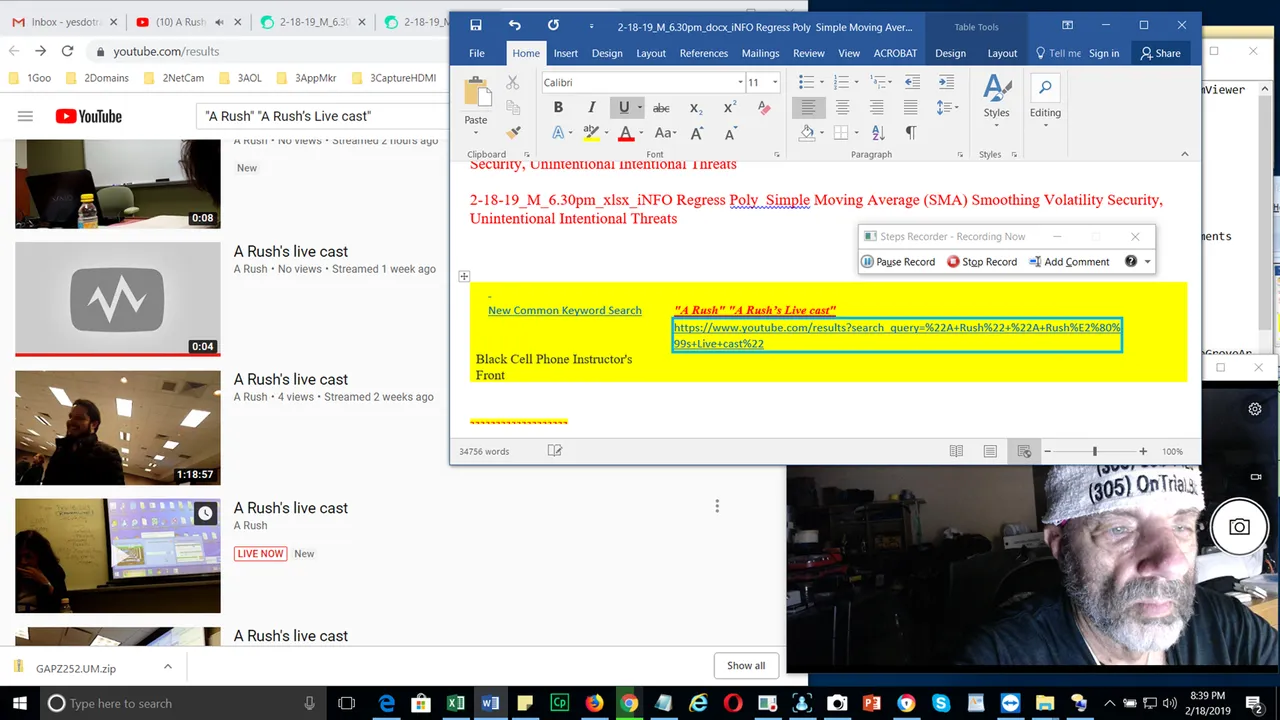Apply the yellow text highlight color

[590, 133]
